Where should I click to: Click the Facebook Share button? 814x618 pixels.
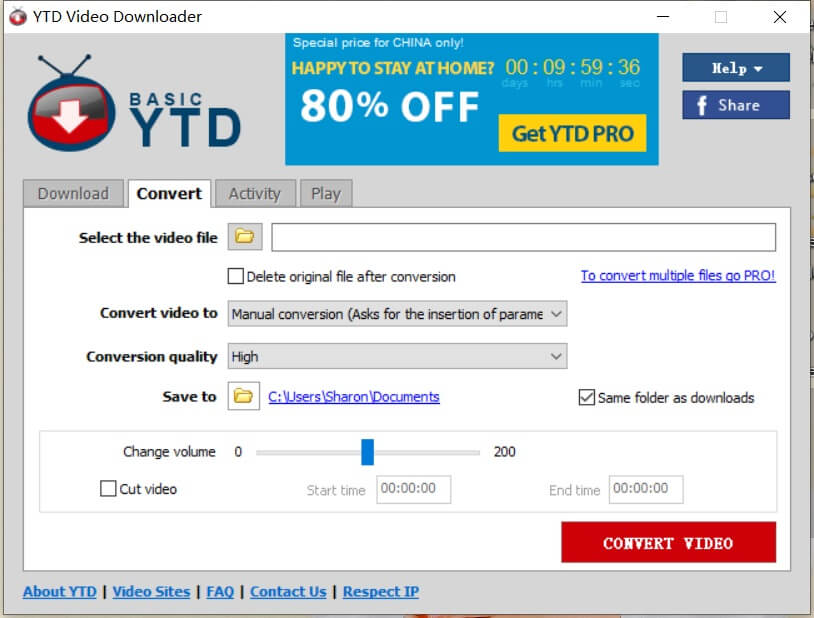coord(736,105)
